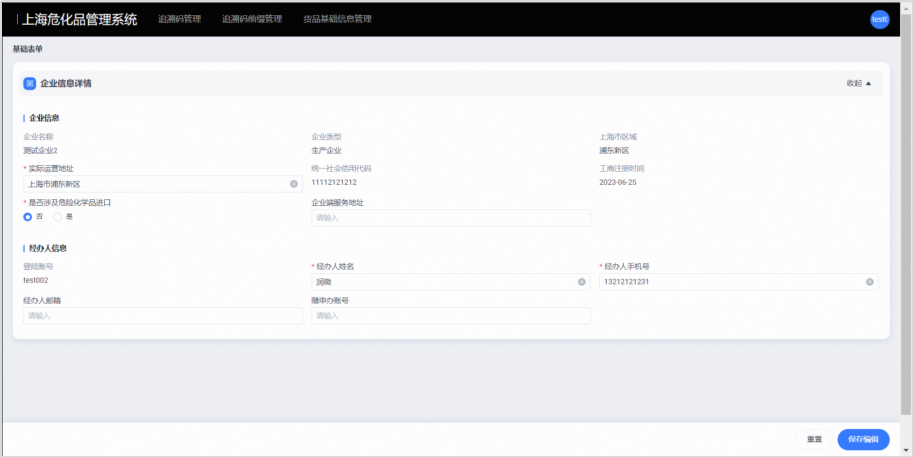Click the 企业端服务地址 input field

(x=450, y=217)
